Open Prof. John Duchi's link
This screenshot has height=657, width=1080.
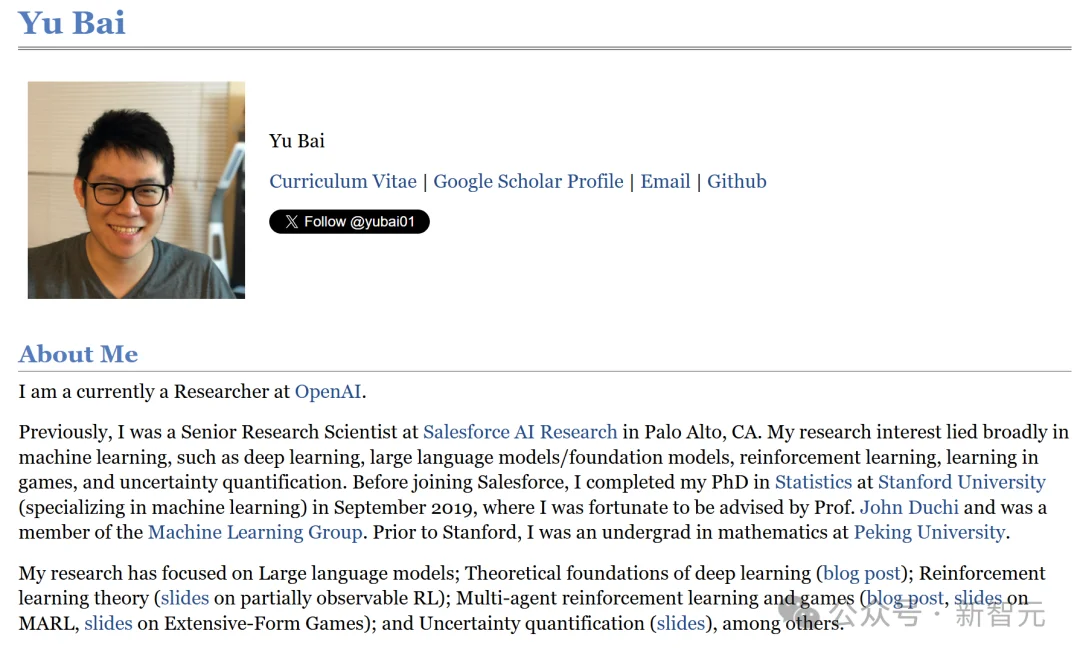(x=909, y=507)
